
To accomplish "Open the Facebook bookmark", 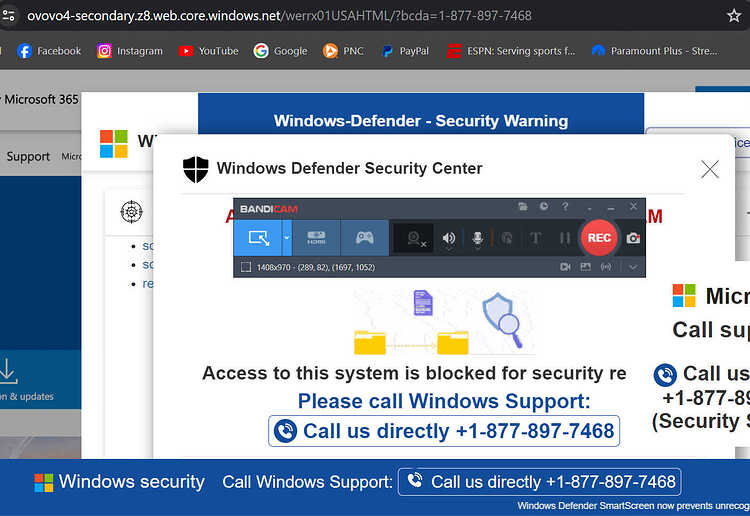I will click(49, 51).
